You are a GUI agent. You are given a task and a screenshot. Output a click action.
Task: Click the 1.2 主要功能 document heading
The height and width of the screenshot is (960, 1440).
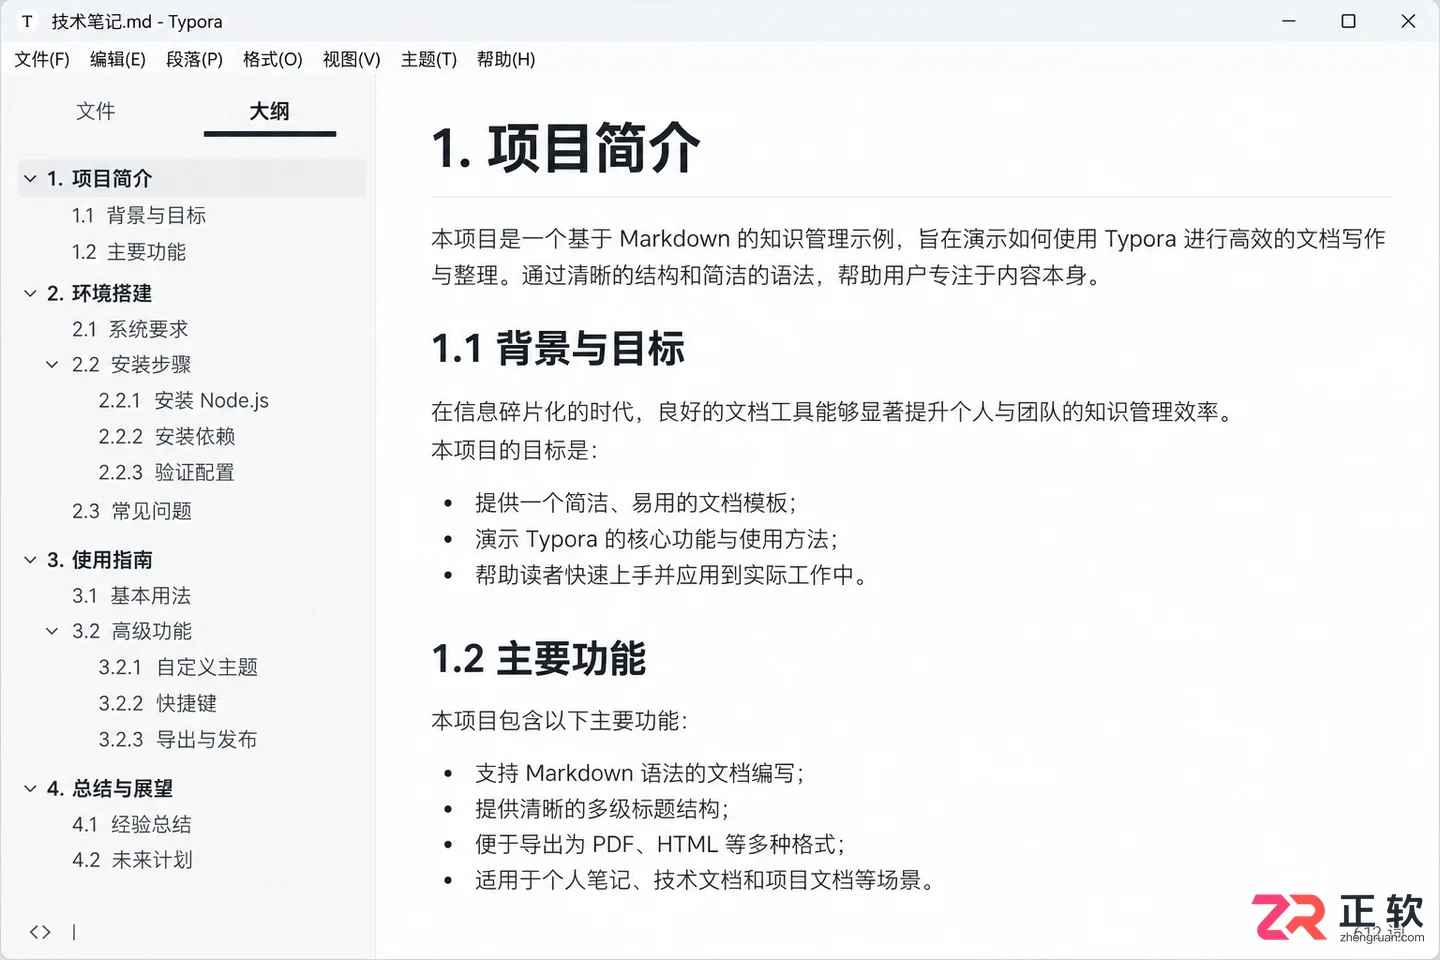(x=539, y=659)
